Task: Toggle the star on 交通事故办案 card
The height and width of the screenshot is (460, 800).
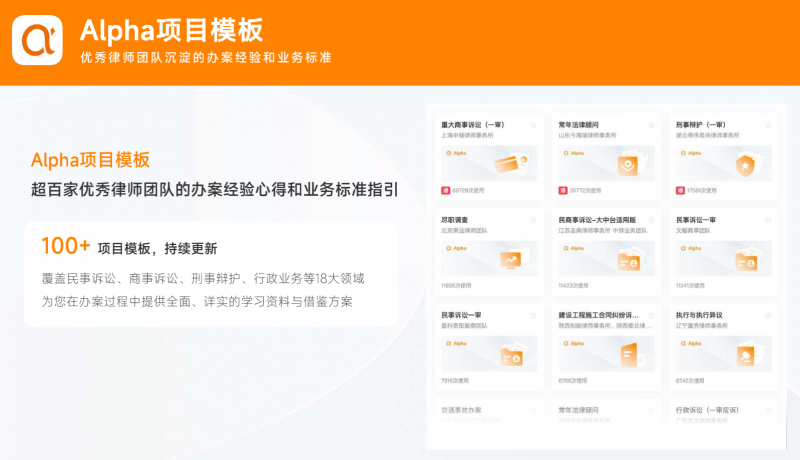Action: coord(534,410)
